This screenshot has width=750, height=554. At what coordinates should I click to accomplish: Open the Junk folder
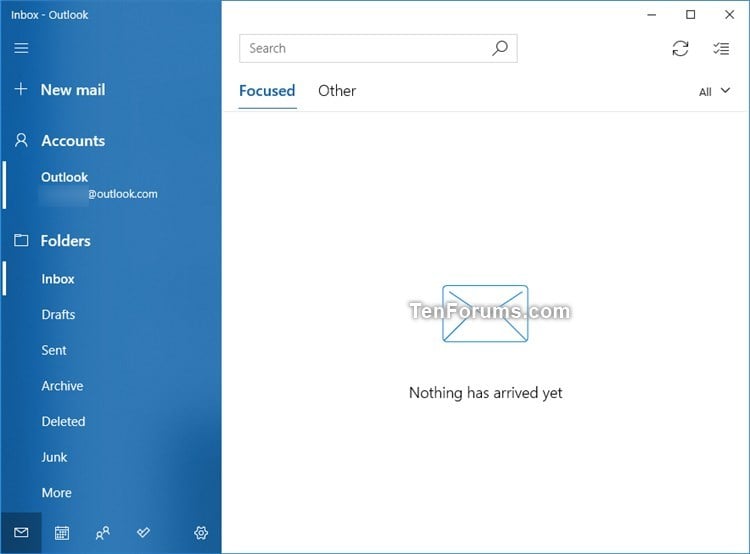click(54, 457)
